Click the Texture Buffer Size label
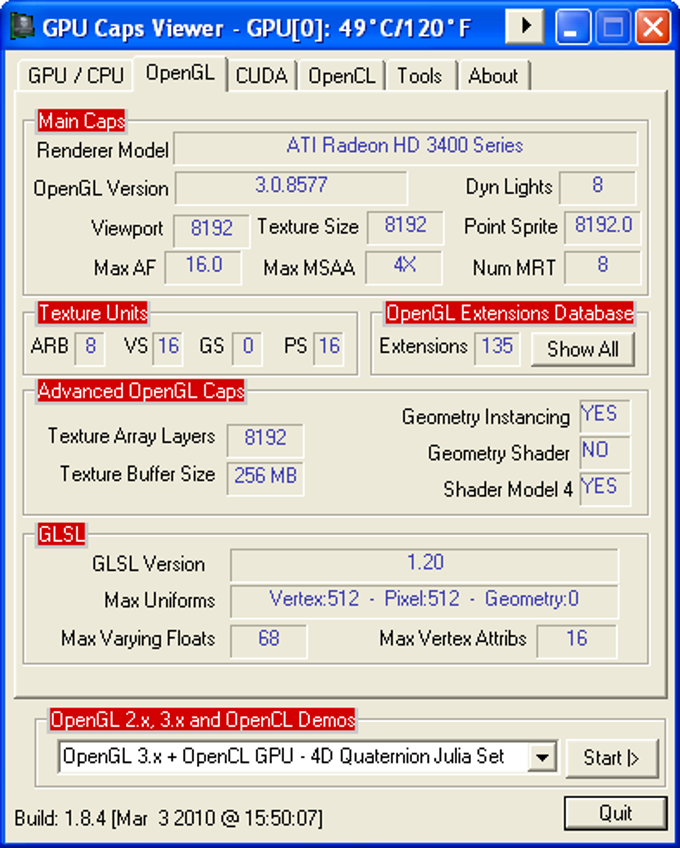 click(x=137, y=474)
